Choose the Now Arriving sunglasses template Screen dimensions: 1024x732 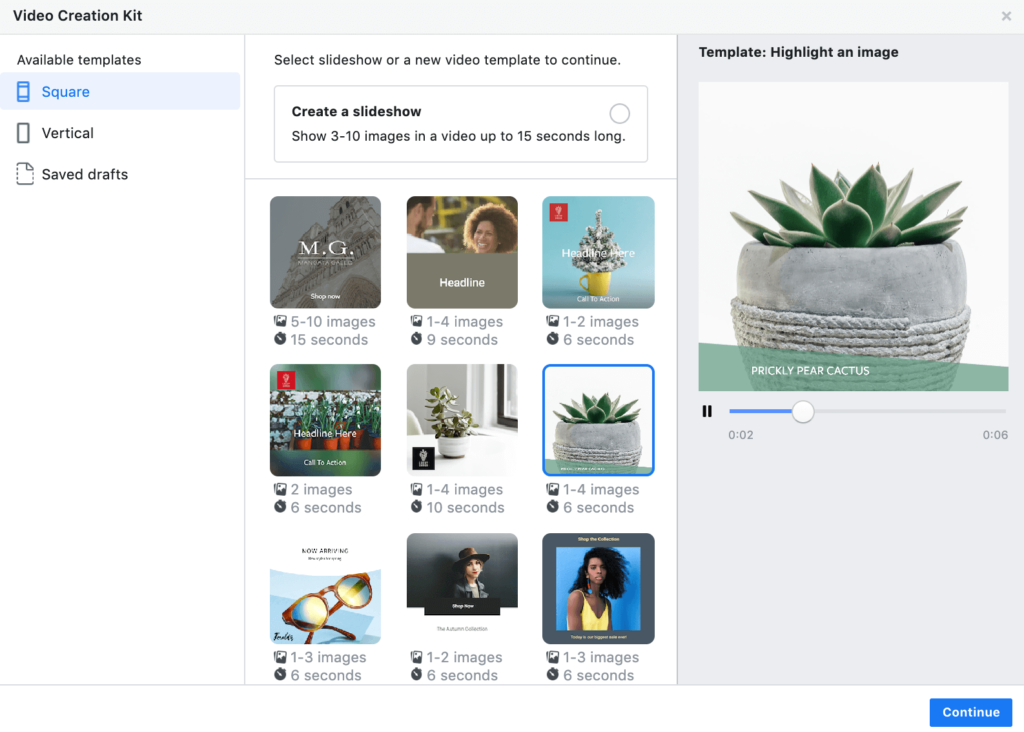(325, 588)
